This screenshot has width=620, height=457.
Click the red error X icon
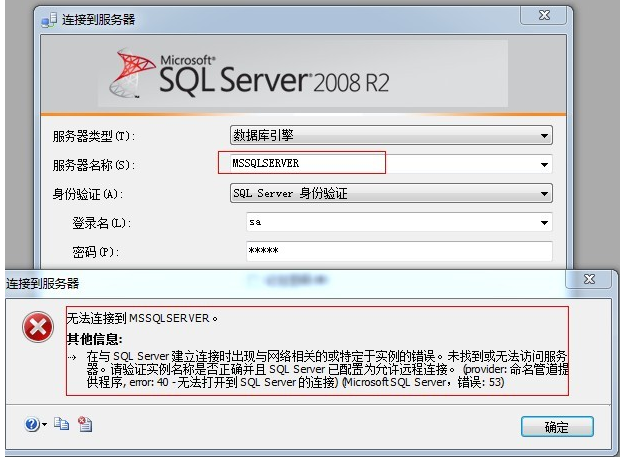click(38, 328)
